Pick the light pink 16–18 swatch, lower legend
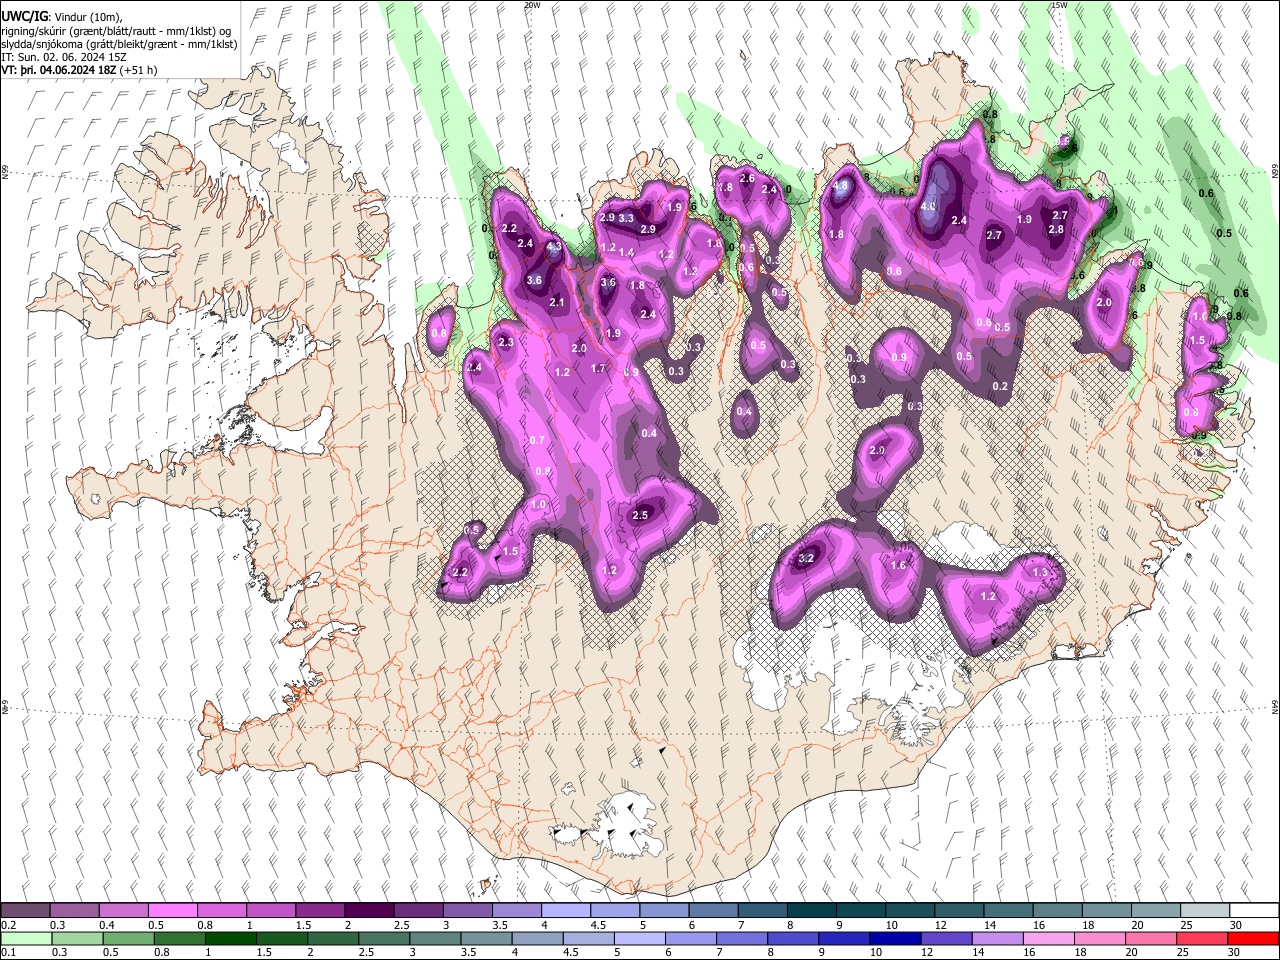The image size is (1280, 960). click(x=1049, y=938)
